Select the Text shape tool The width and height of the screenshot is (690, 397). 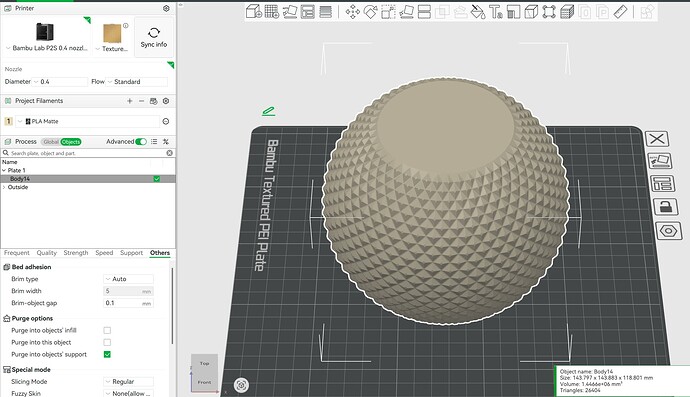coord(496,12)
